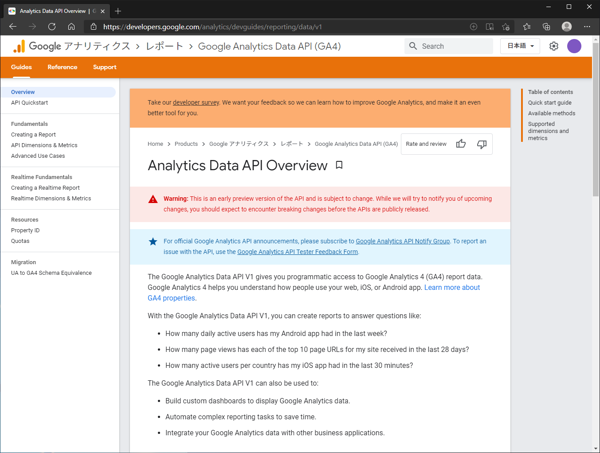Open the browser Settings and more menu

pos(587,26)
